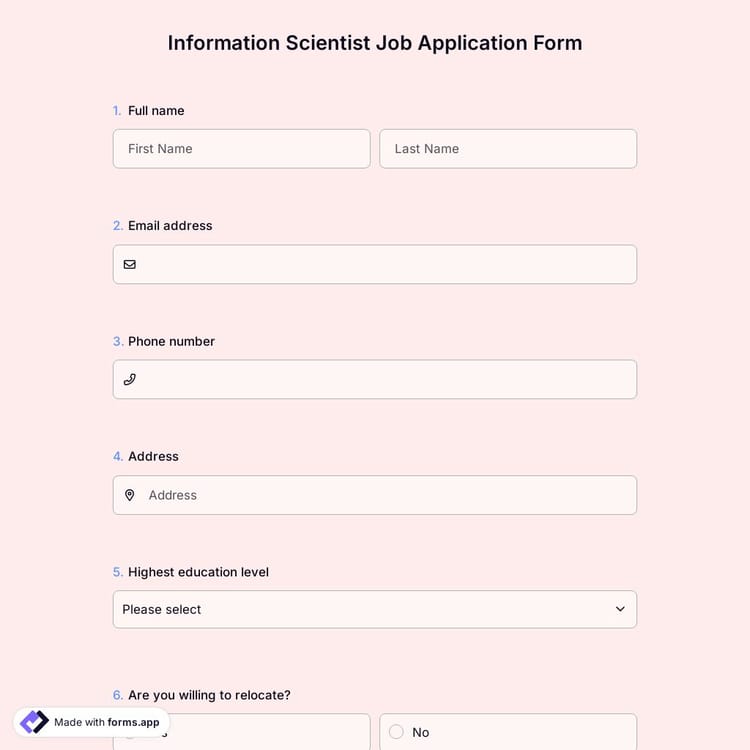Click the "Highest education level" label
Screen dimensions: 750x750
pos(198,572)
